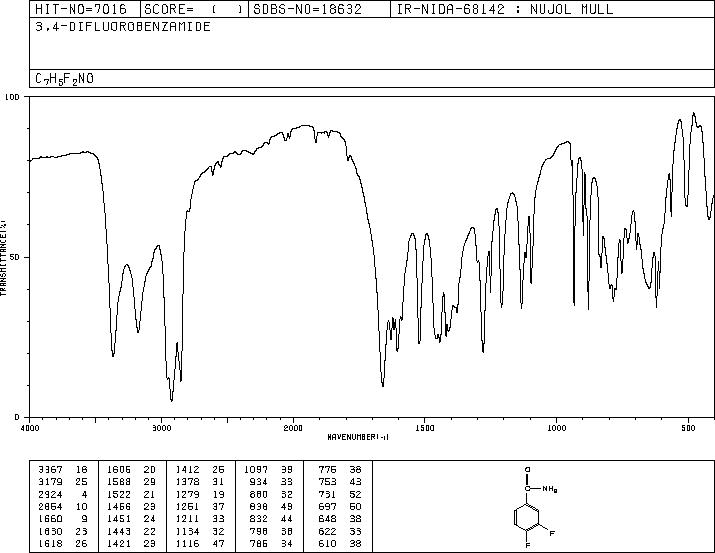Screen dimensions: 715x553
Task: Click the 1451 peak table entry
Action: tap(131, 519)
